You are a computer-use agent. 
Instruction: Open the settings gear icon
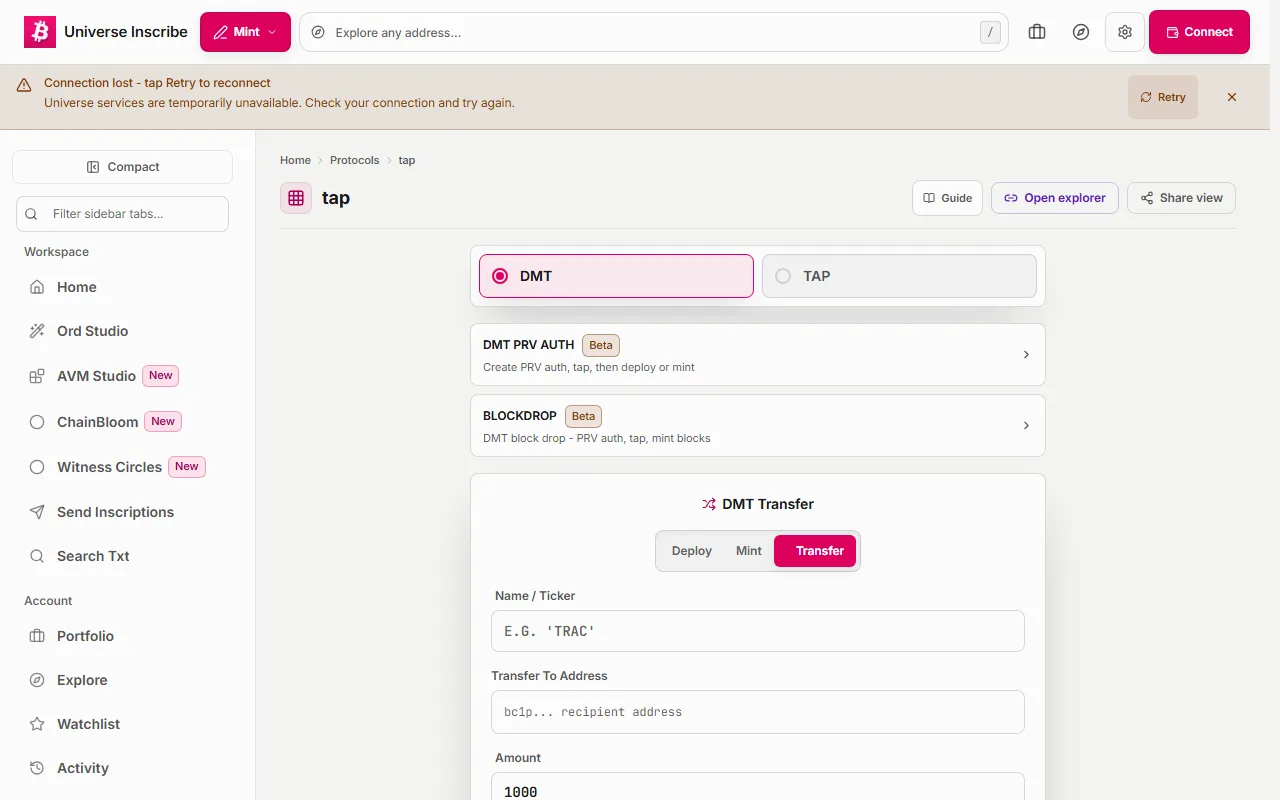tap(1125, 32)
